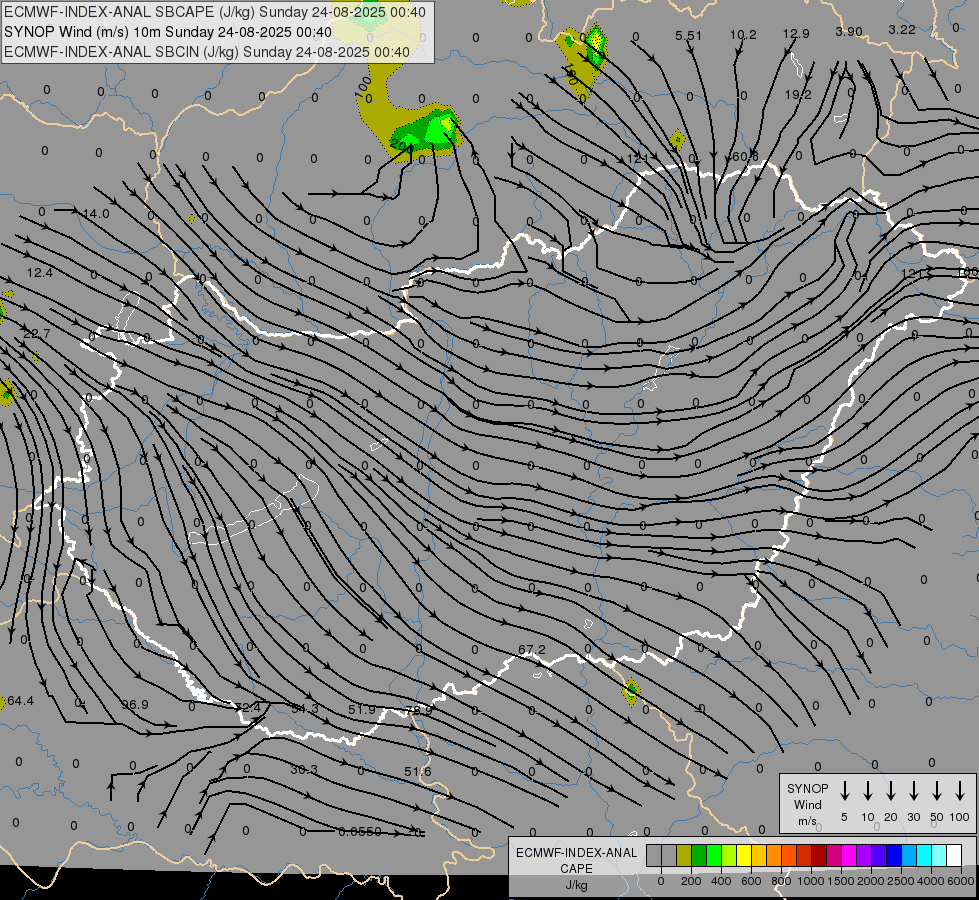
Task: Click the map value 64.4
Action: [x=21, y=701]
